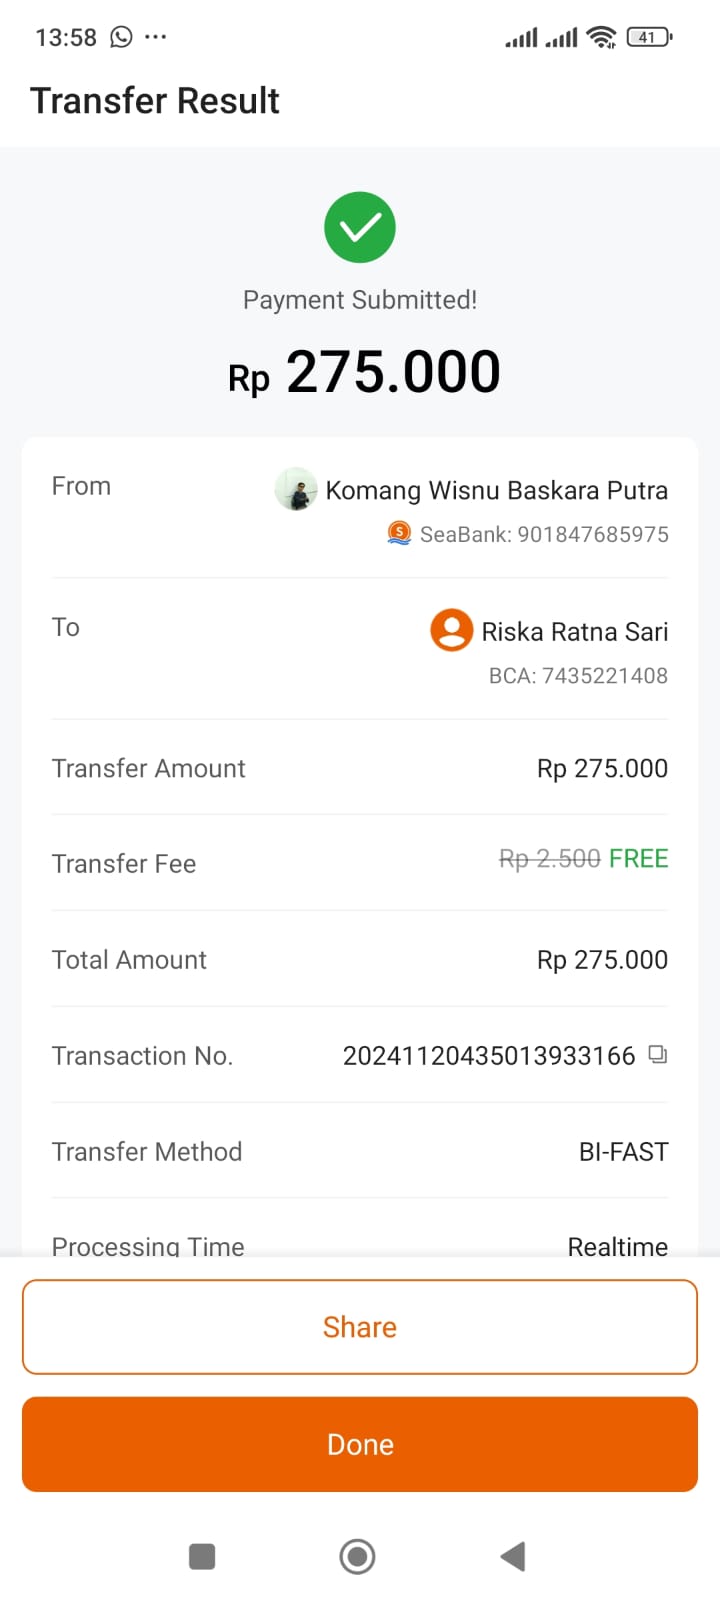Tap the green FREE transfer fee label
Viewport: 720px width, 1600px height.
pos(638,859)
